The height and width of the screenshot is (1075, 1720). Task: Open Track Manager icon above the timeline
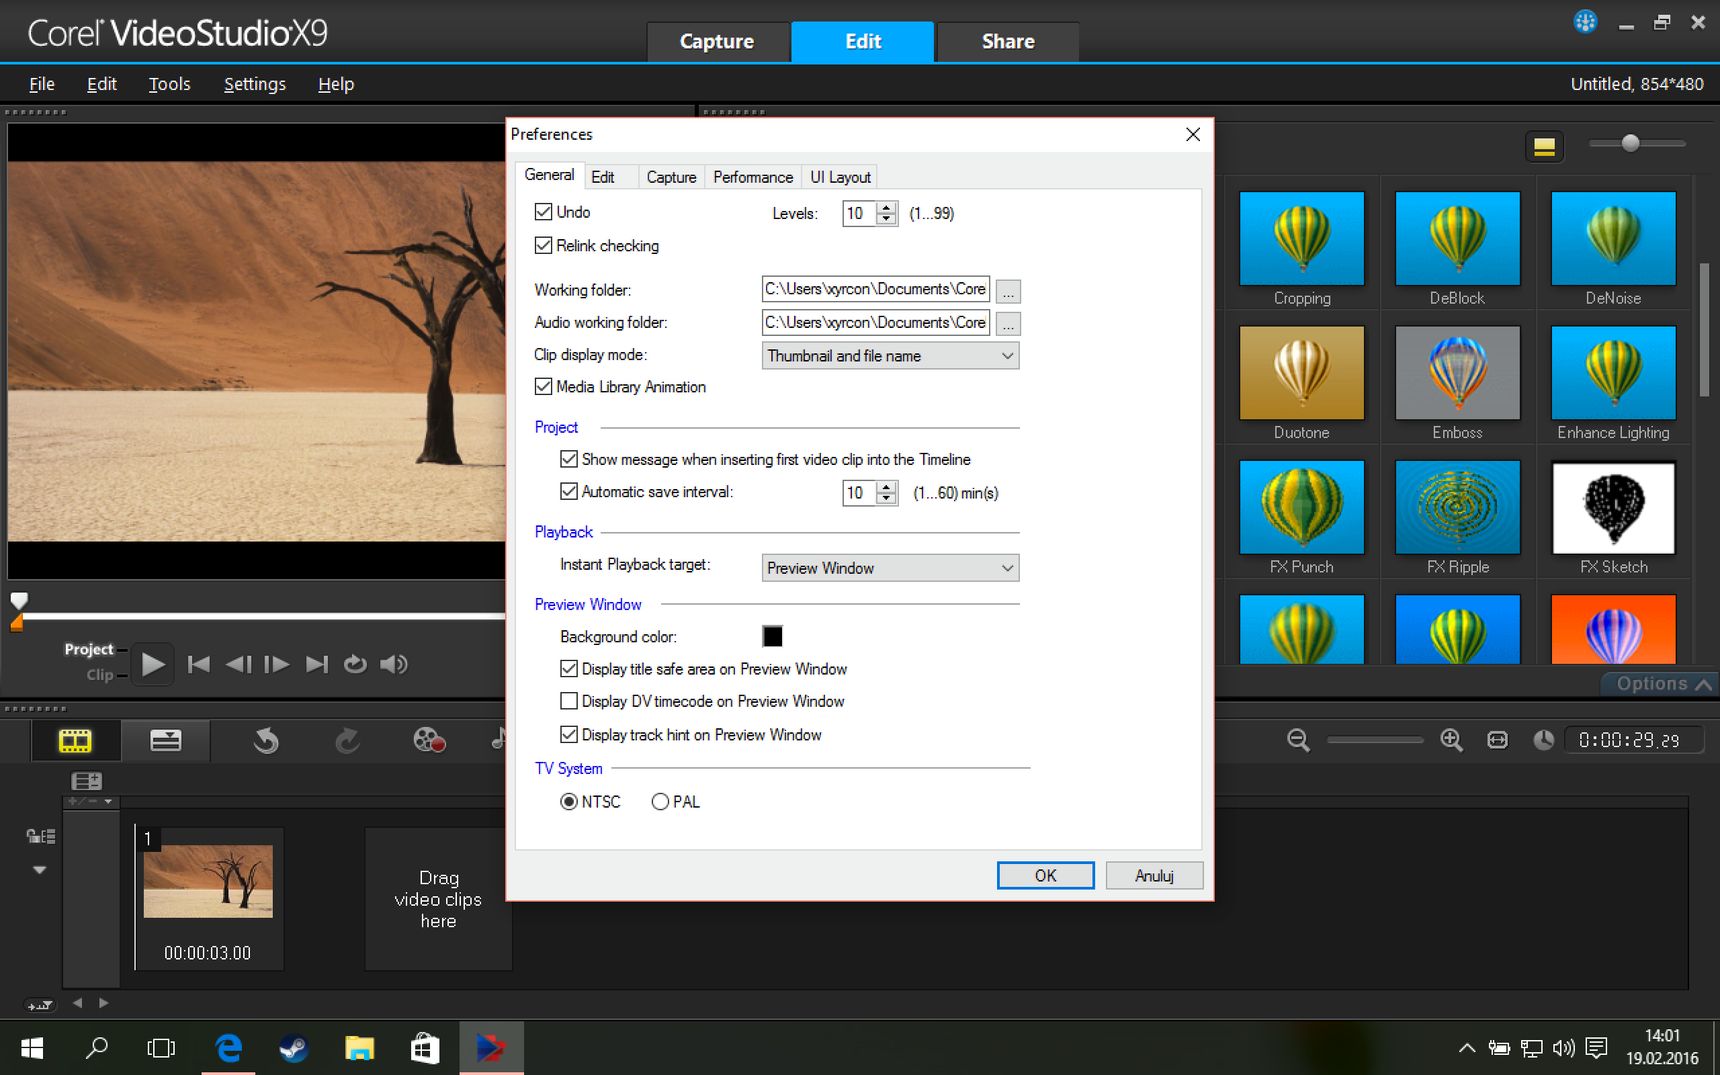click(86, 781)
